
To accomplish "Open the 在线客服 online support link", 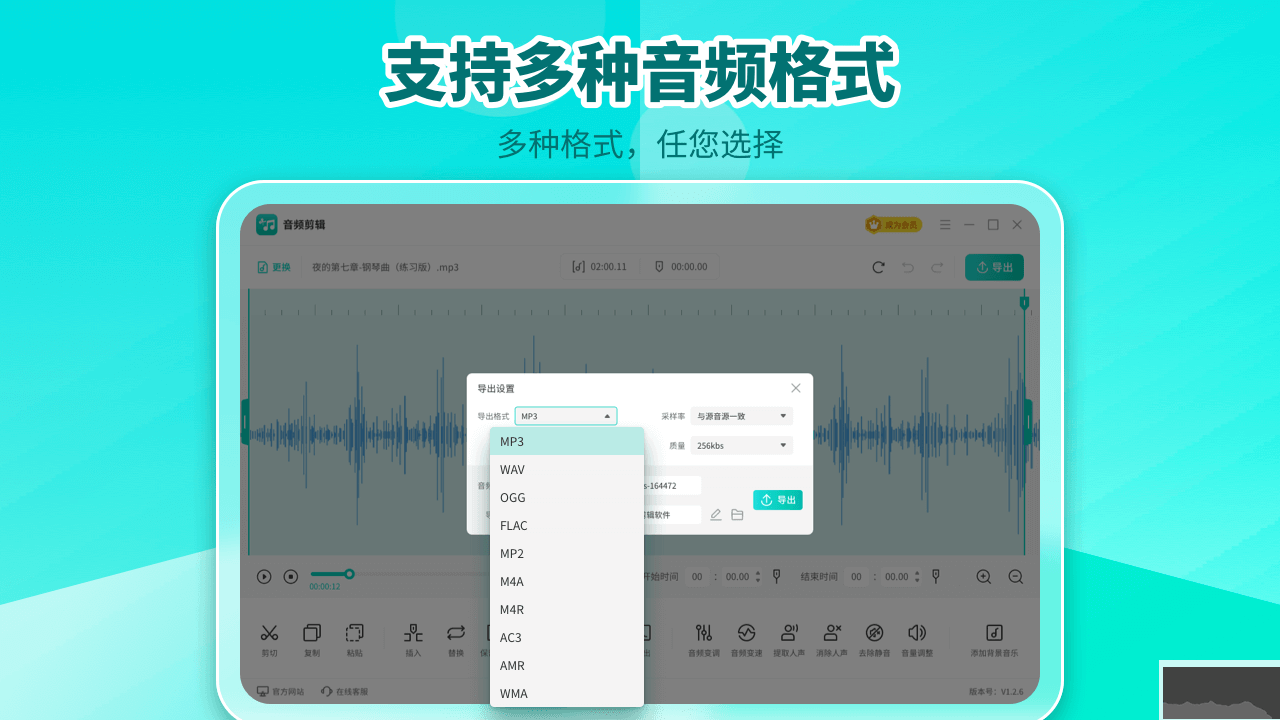I will point(344,691).
